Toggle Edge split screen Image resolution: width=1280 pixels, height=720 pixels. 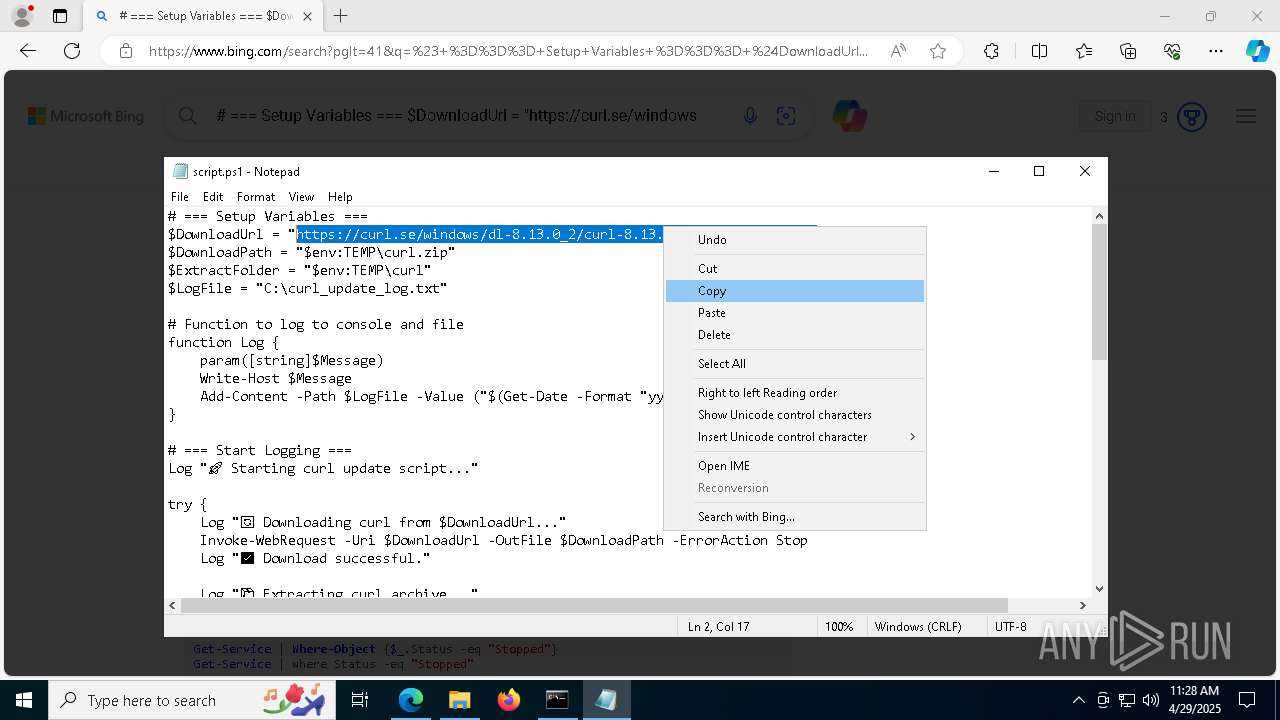[1039, 51]
